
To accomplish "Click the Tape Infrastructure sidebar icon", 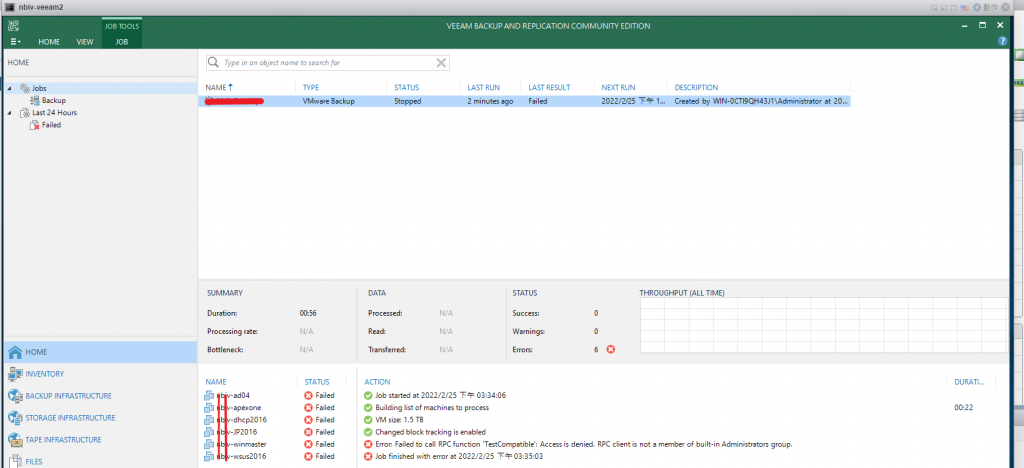I will pos(14,439).
